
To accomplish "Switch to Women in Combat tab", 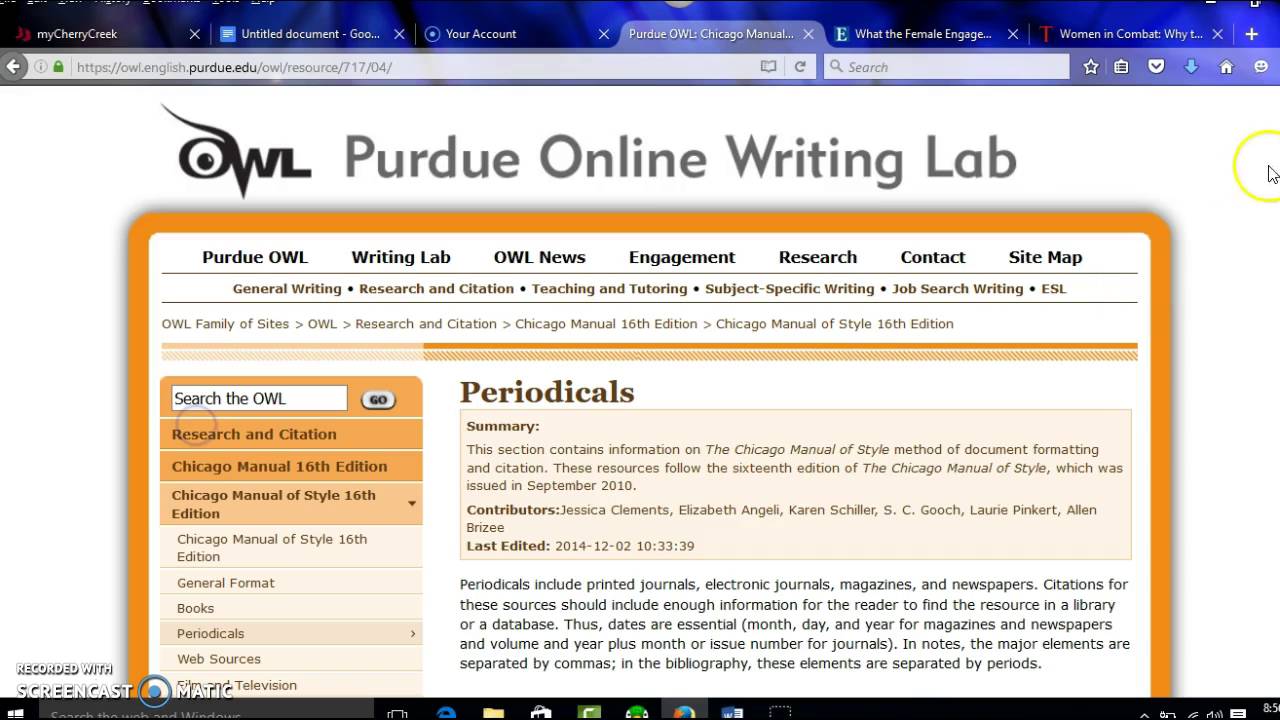I will coord(1130,34).
